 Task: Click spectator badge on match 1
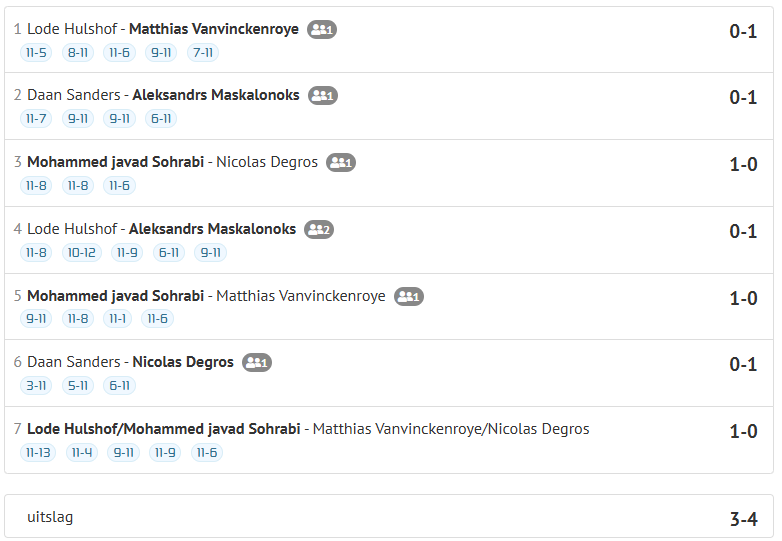point(321,30)
